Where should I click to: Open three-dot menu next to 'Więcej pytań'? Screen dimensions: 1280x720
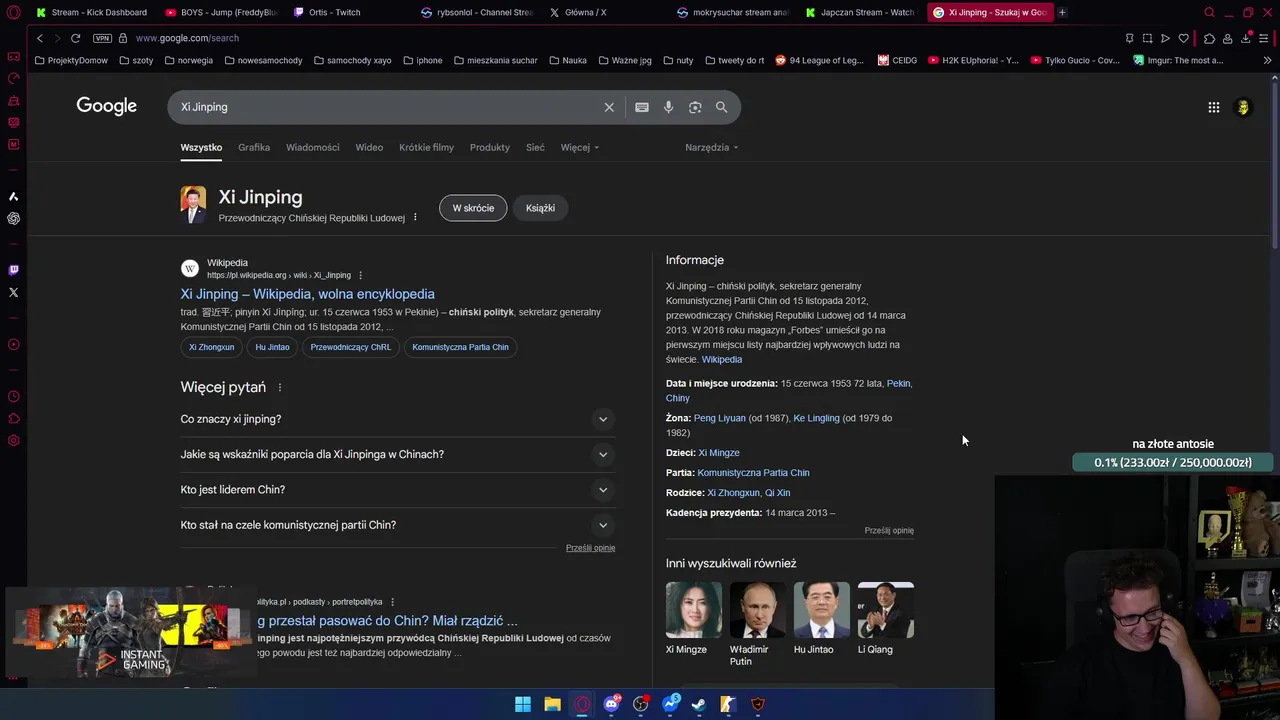[280, 387]
